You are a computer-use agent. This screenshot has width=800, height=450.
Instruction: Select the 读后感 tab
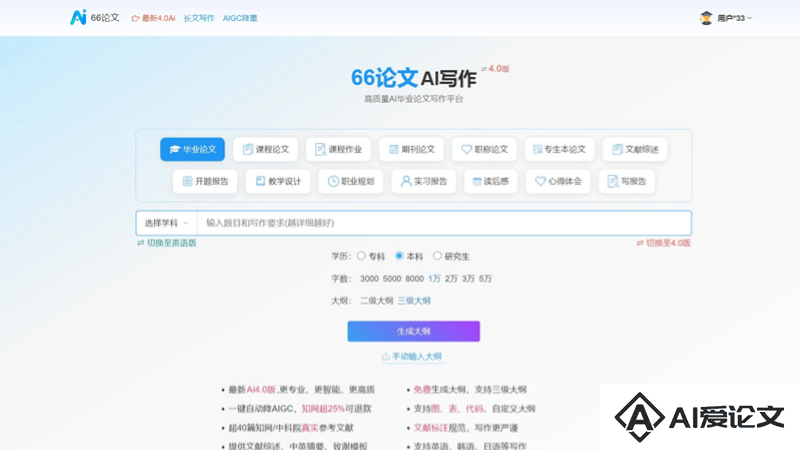tap(491, 181)
